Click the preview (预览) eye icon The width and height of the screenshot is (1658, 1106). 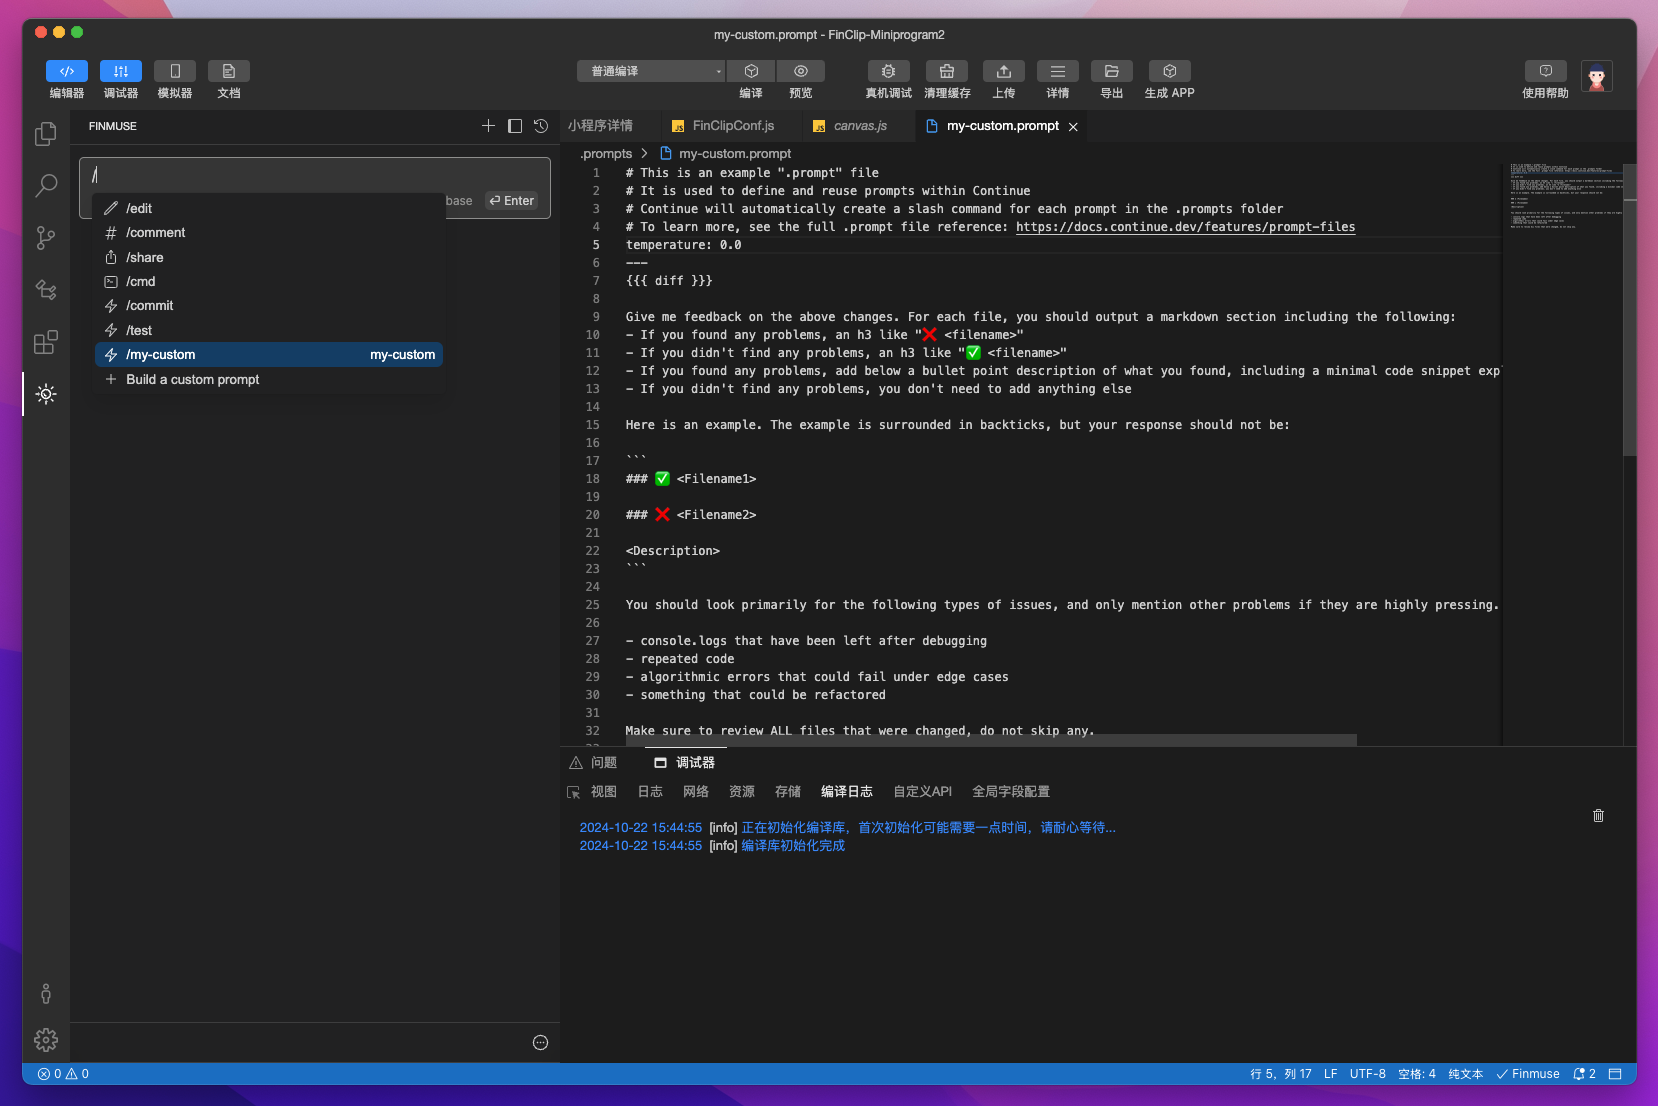click(x=800, y=71)
